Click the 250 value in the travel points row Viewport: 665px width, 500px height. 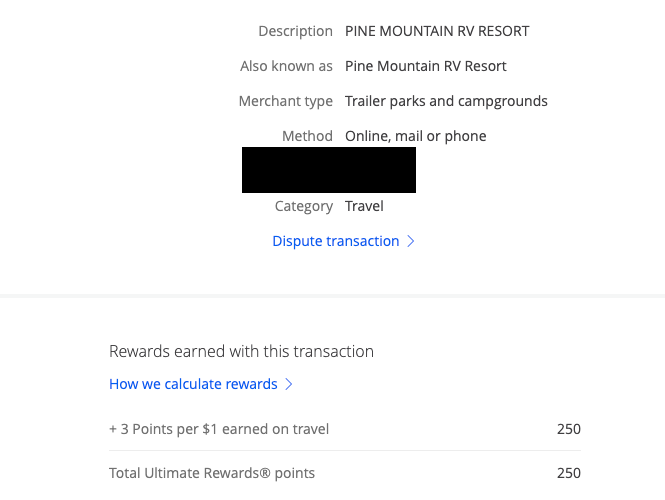point(568,429)
